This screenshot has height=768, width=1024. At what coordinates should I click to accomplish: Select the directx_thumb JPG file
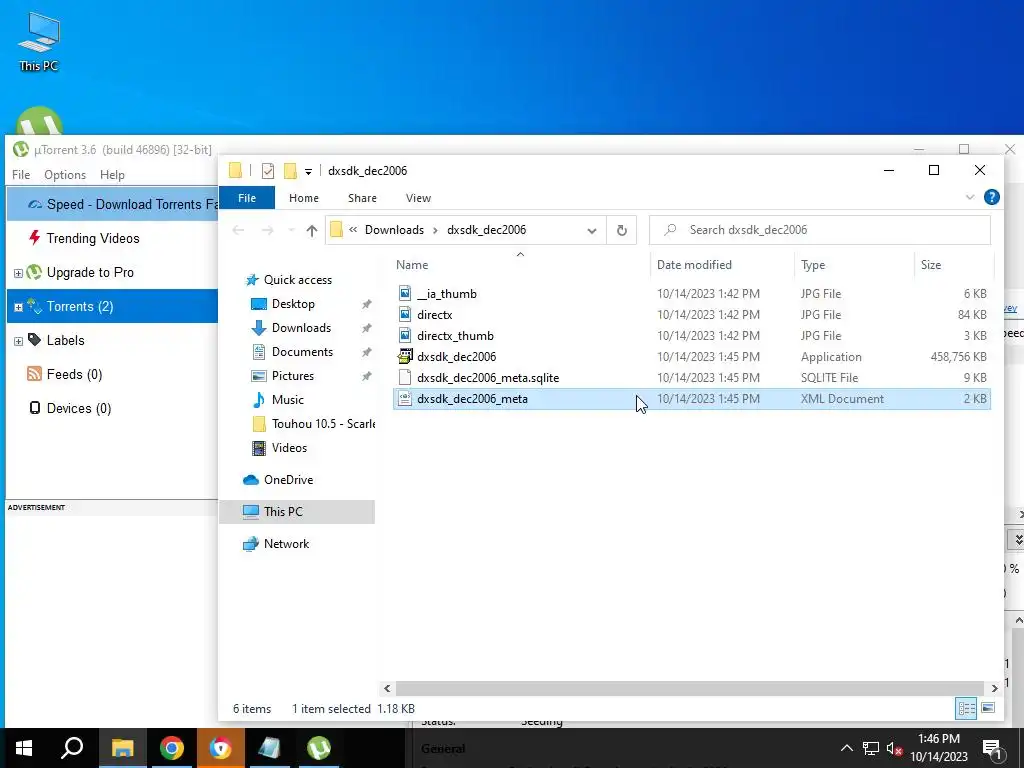pos(692,336)
